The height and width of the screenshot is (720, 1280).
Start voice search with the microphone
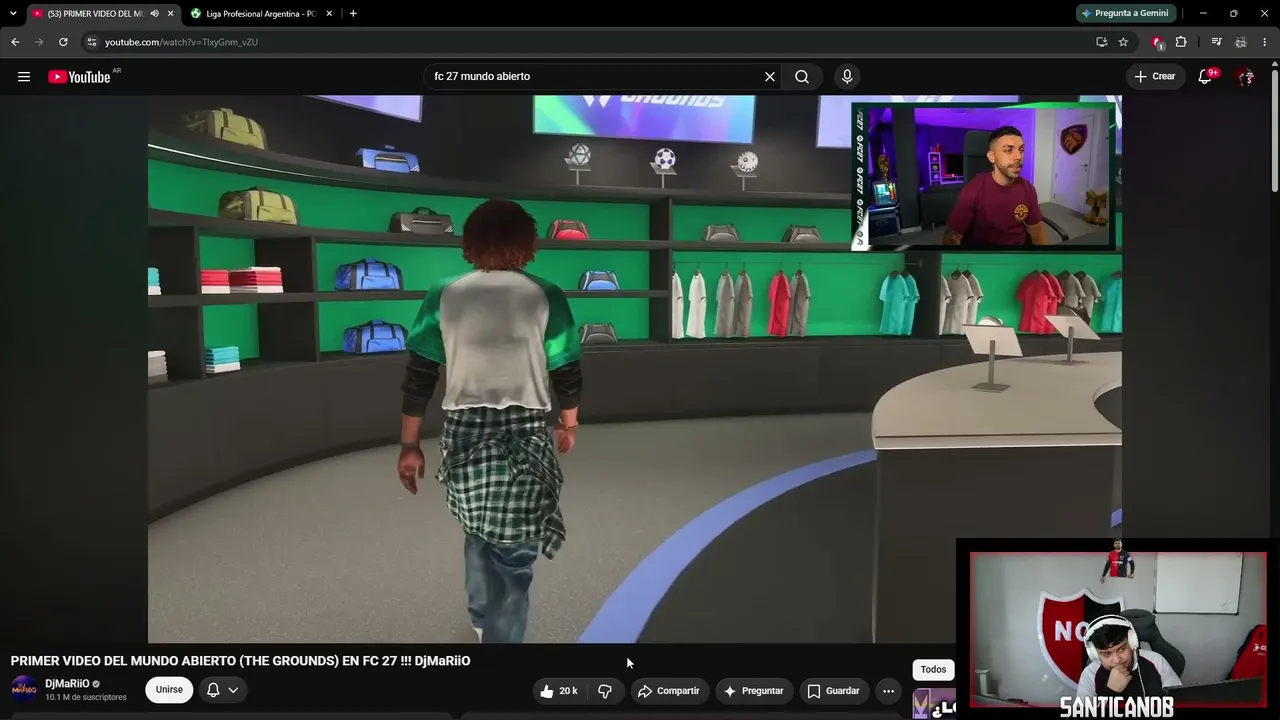[x=847, y=77]
